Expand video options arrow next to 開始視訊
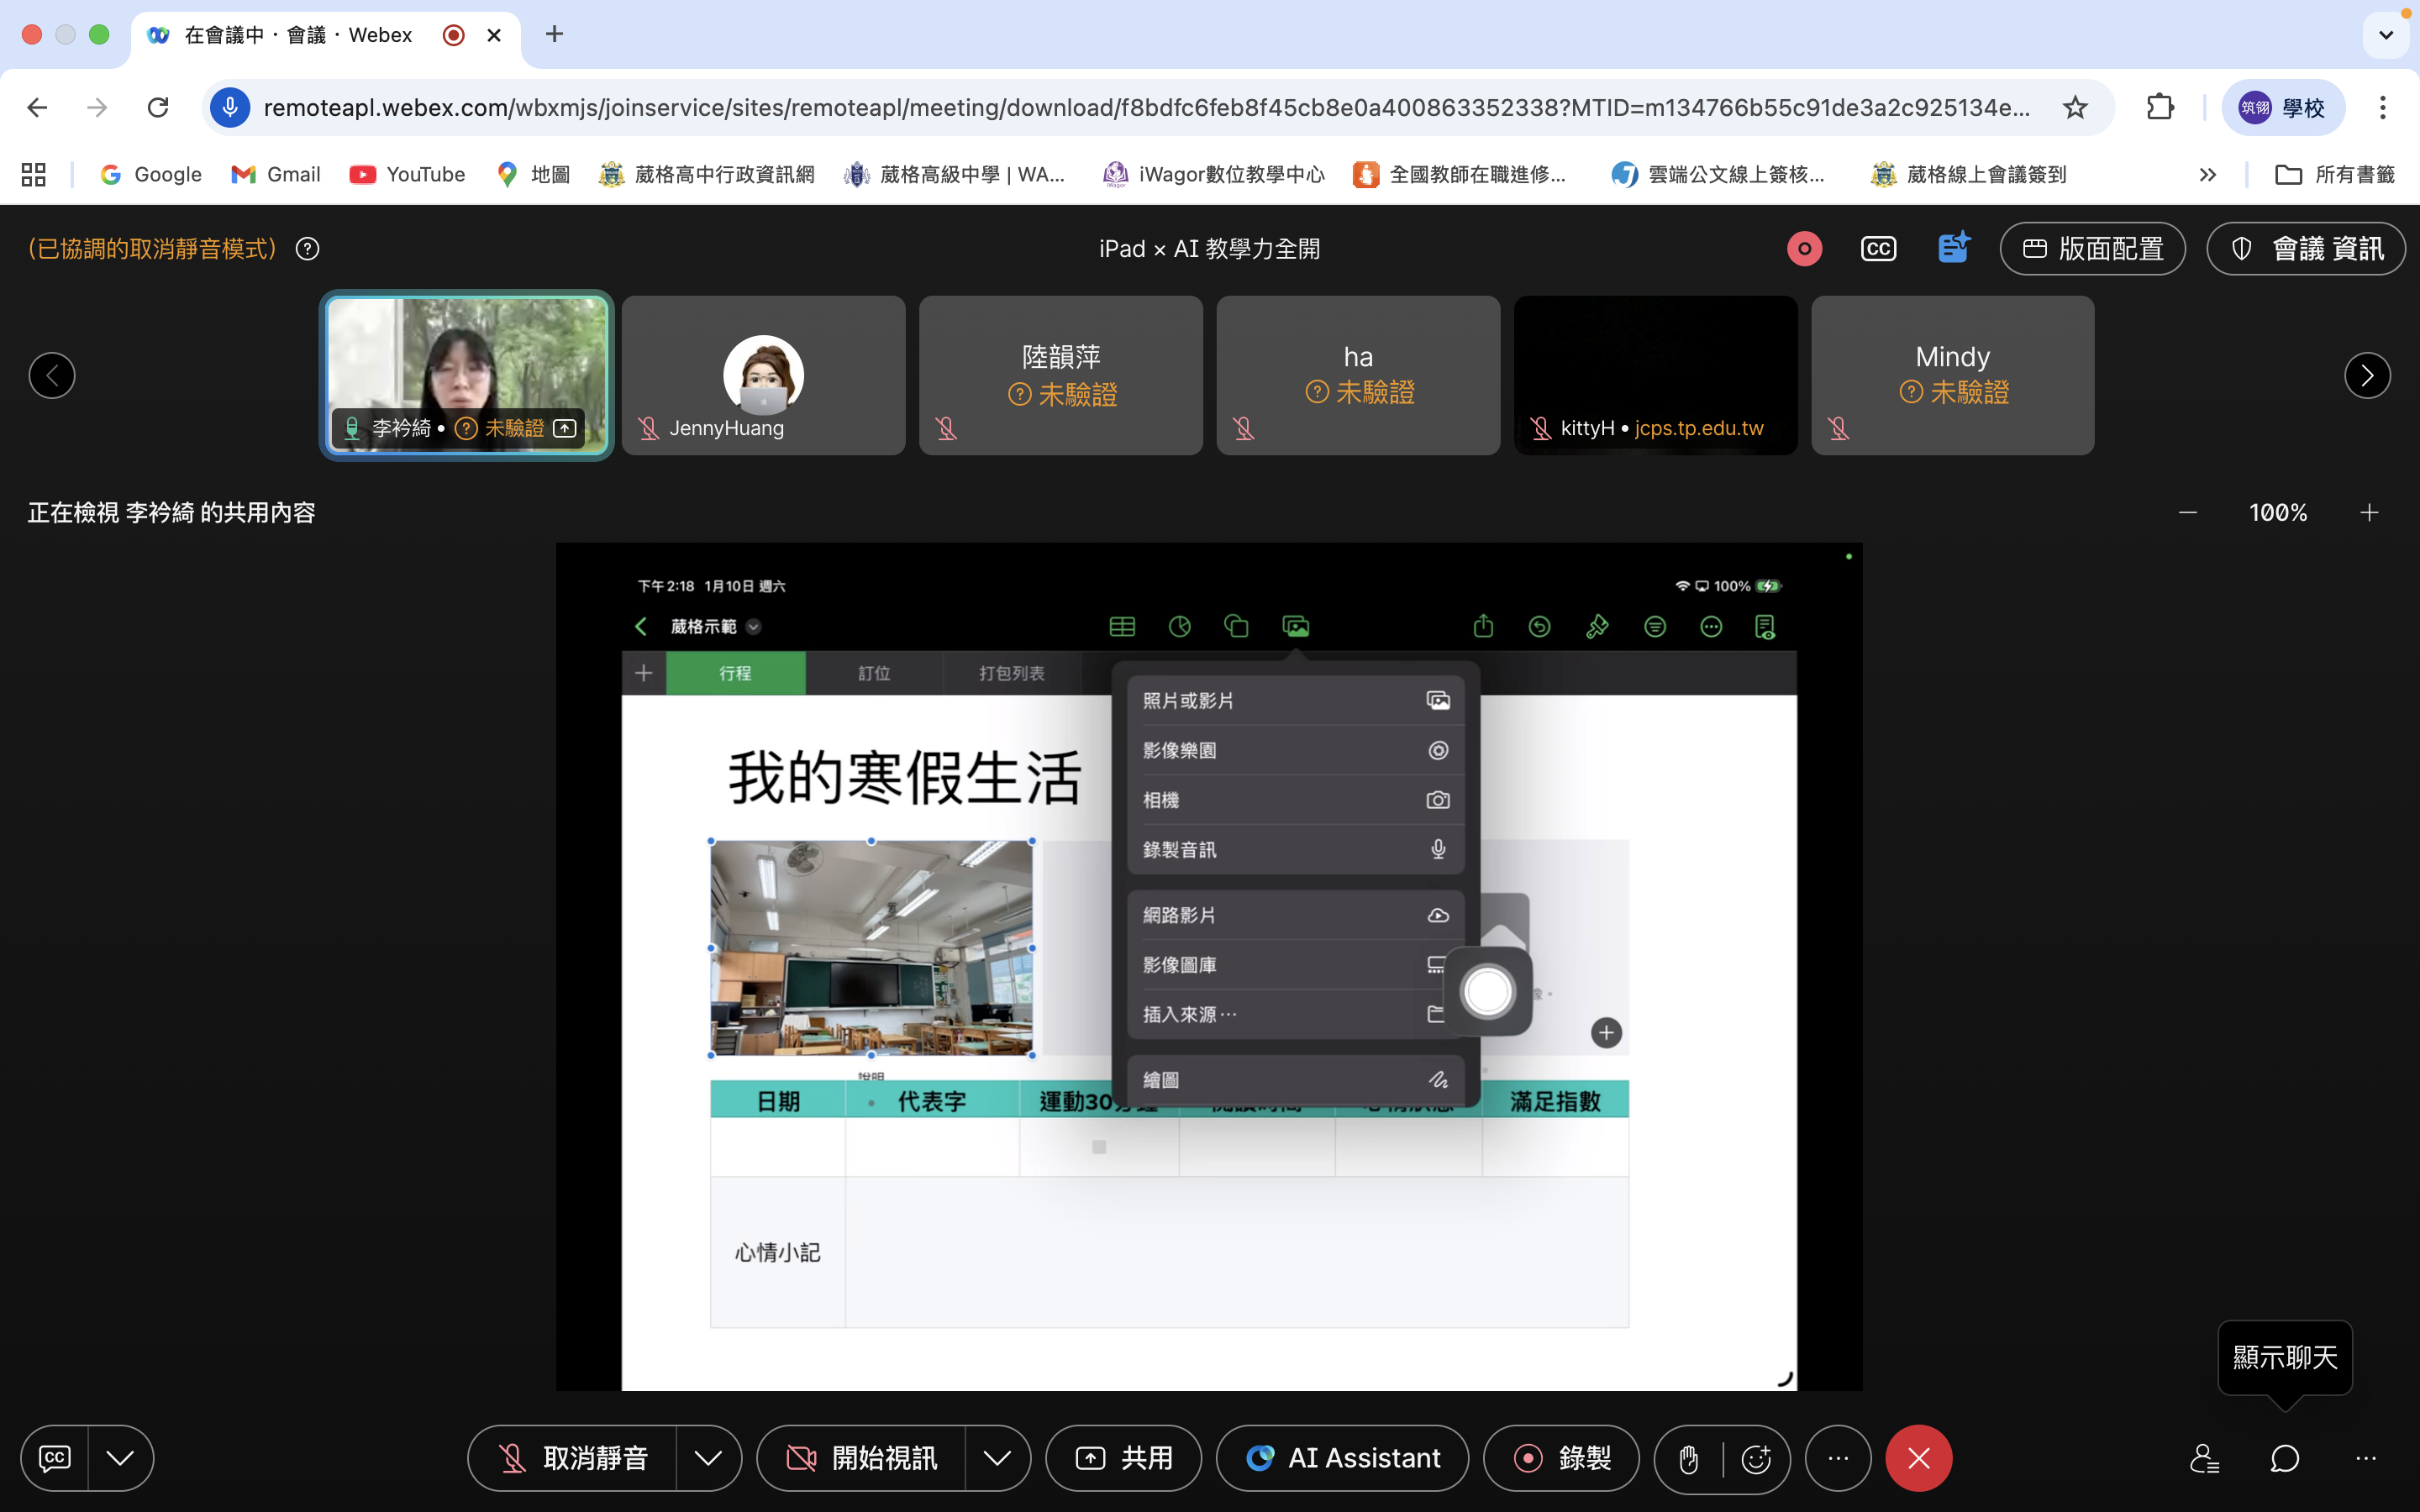 [x=997, y=1459]
